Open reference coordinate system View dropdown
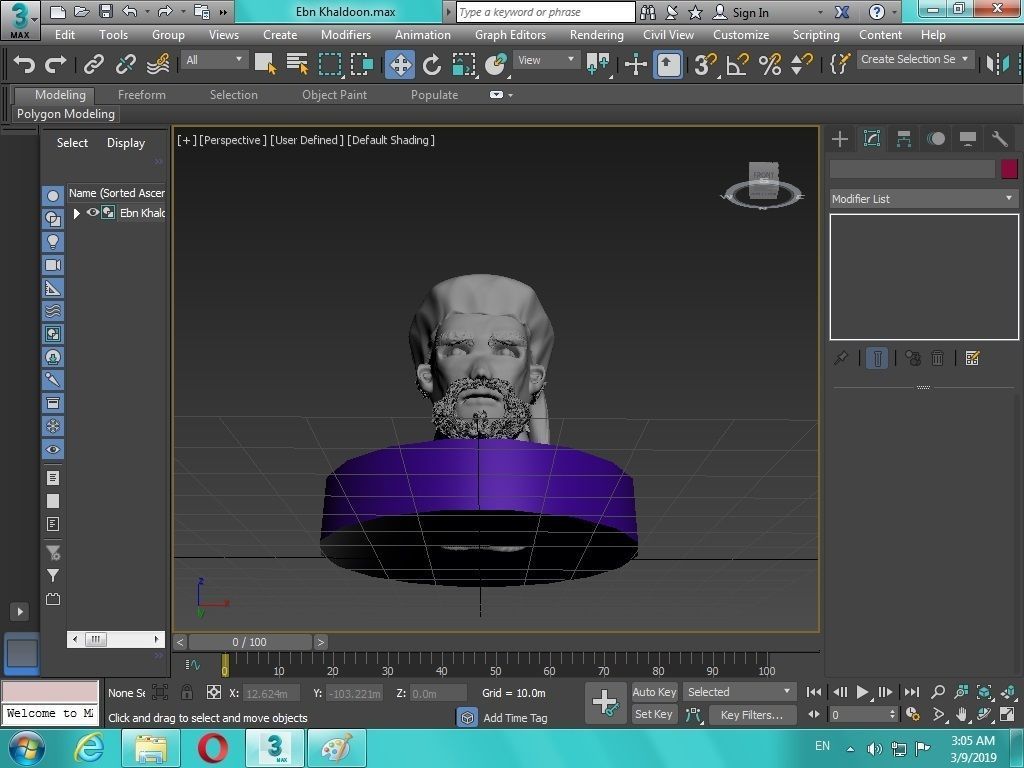The image size is (1024, 768). [546, 60]
